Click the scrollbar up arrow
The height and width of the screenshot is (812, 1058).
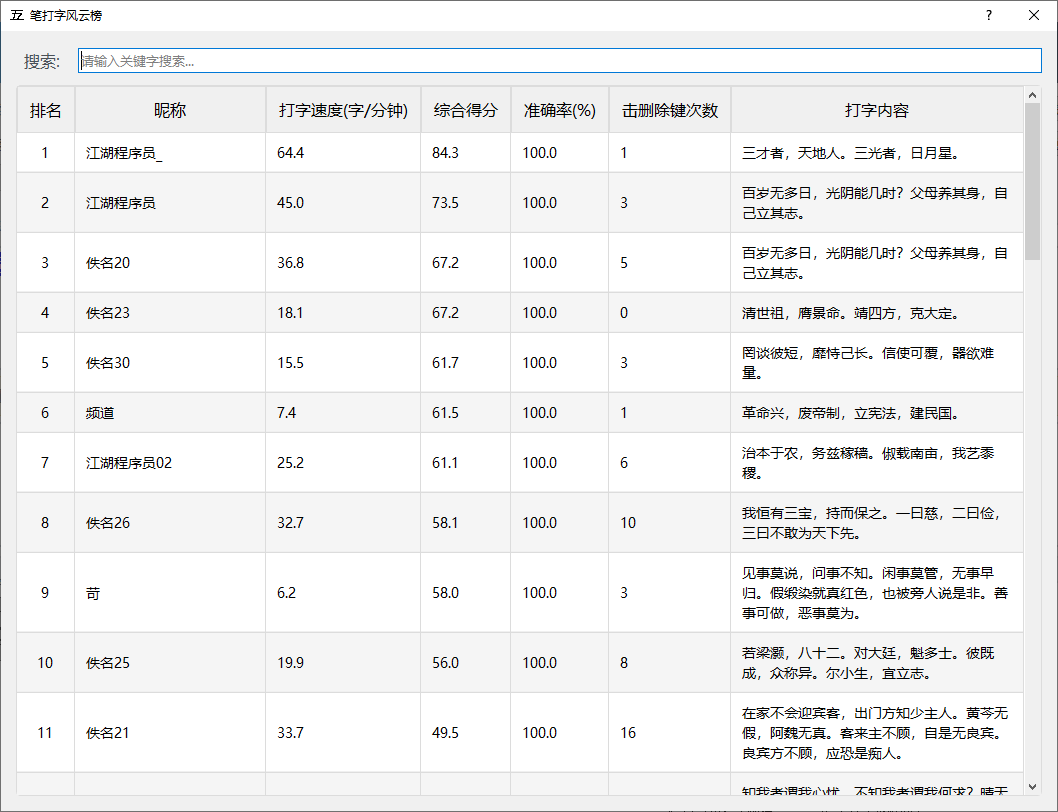(x=1033, y=95)
